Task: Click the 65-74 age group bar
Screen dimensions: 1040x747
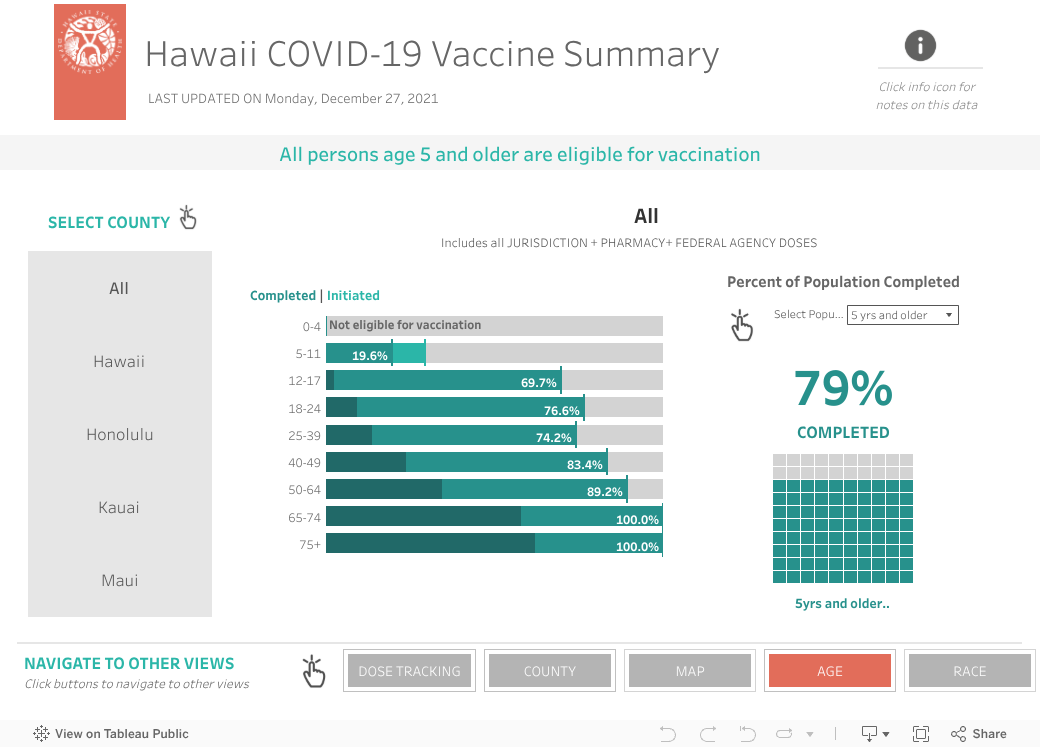Action: (493, 516)
